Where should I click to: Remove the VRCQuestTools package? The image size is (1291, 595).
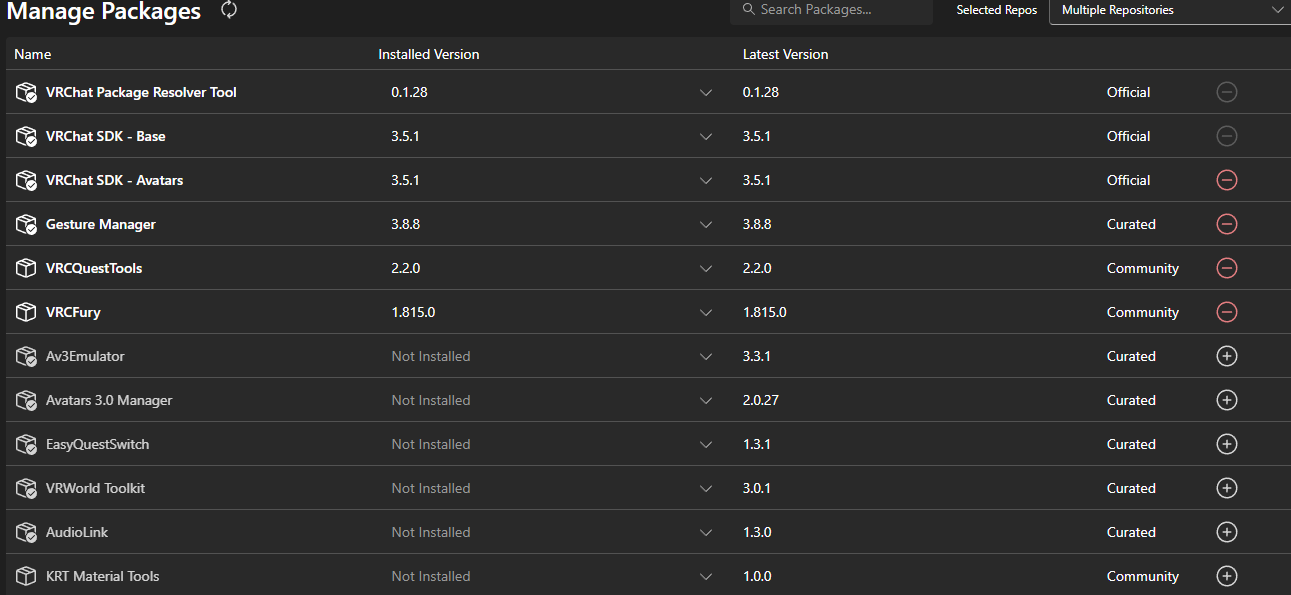[1227, 268]
